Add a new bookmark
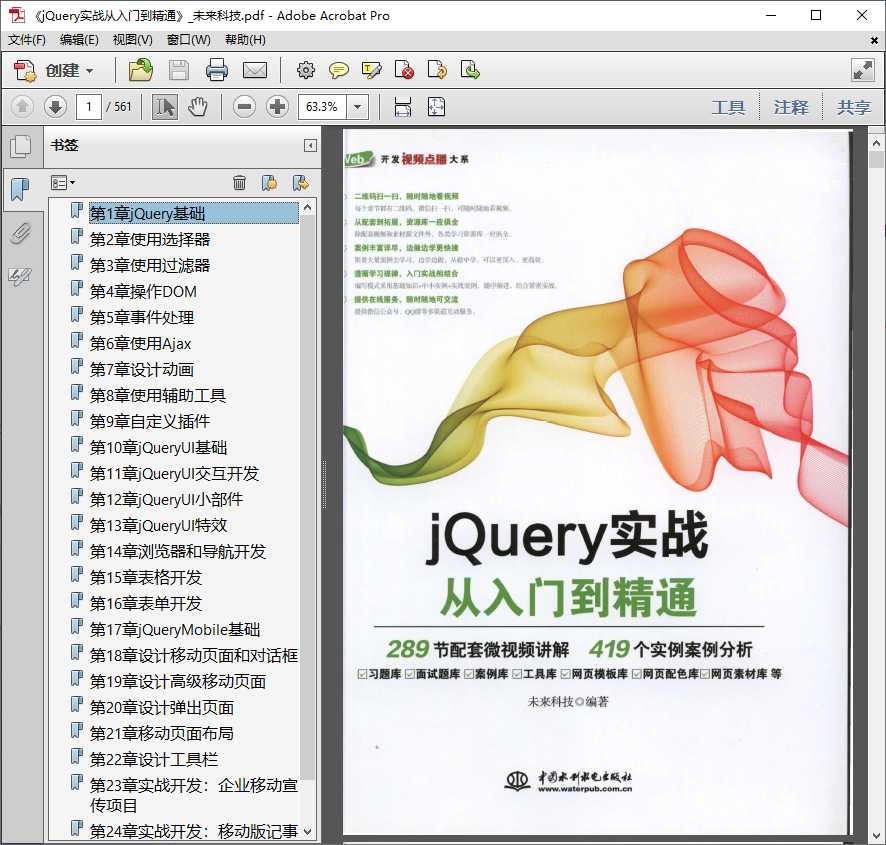The height and width of the screenshot is (845, 886). [x=268, y=182]
